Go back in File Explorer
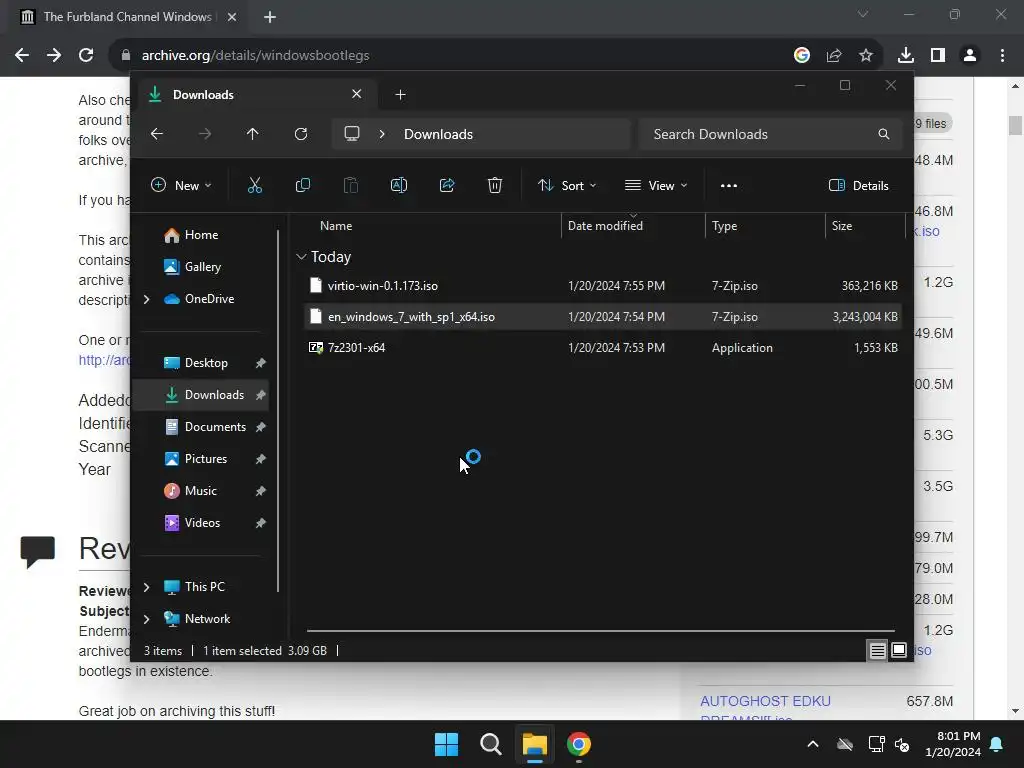Image resolution: width=1024 pixels, height=768 pixels. [157, 134]
